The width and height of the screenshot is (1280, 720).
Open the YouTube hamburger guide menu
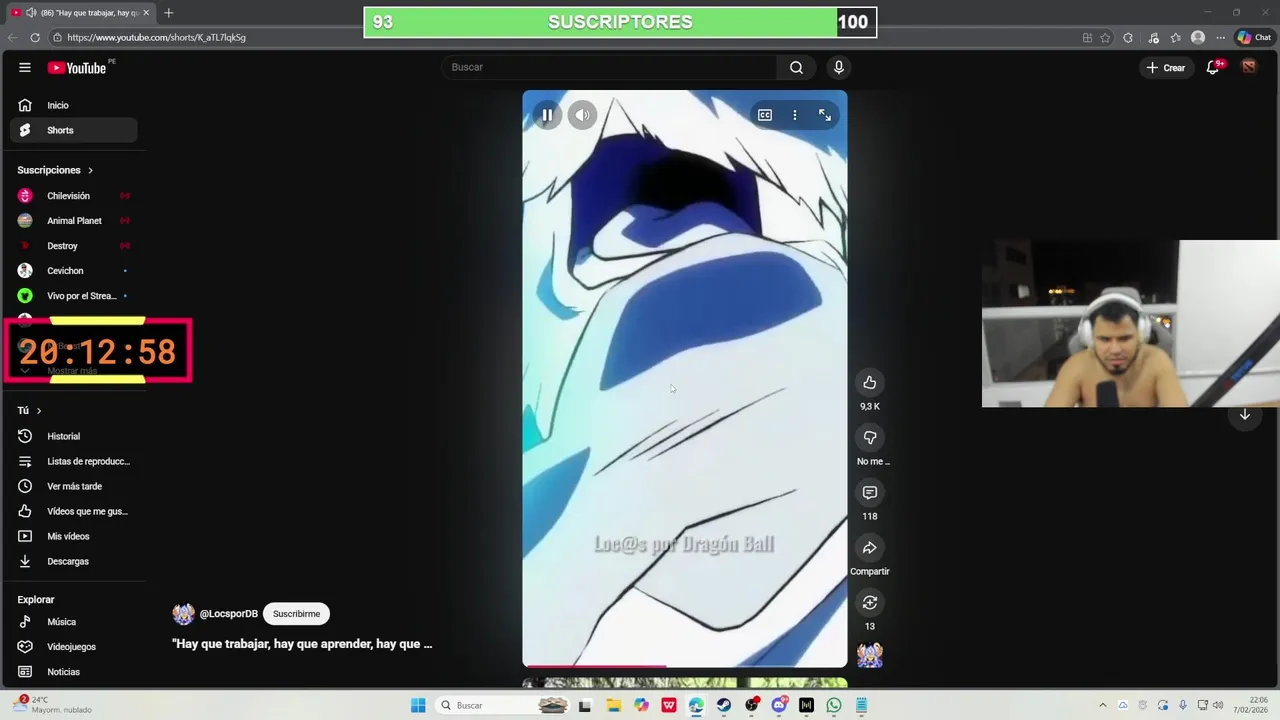[x=24, y=67]
